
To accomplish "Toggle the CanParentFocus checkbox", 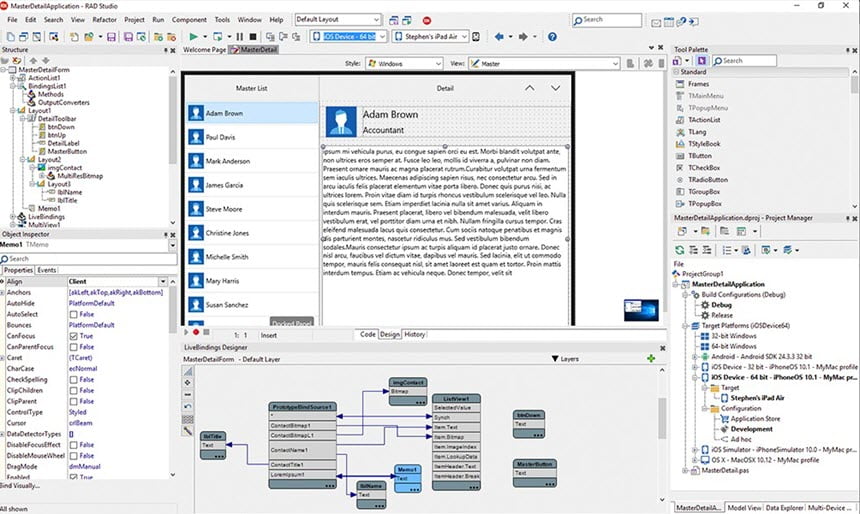I will click(x=73, y=347).
